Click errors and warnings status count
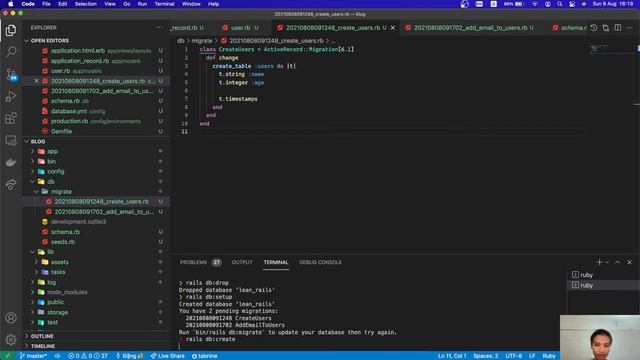 88,356
